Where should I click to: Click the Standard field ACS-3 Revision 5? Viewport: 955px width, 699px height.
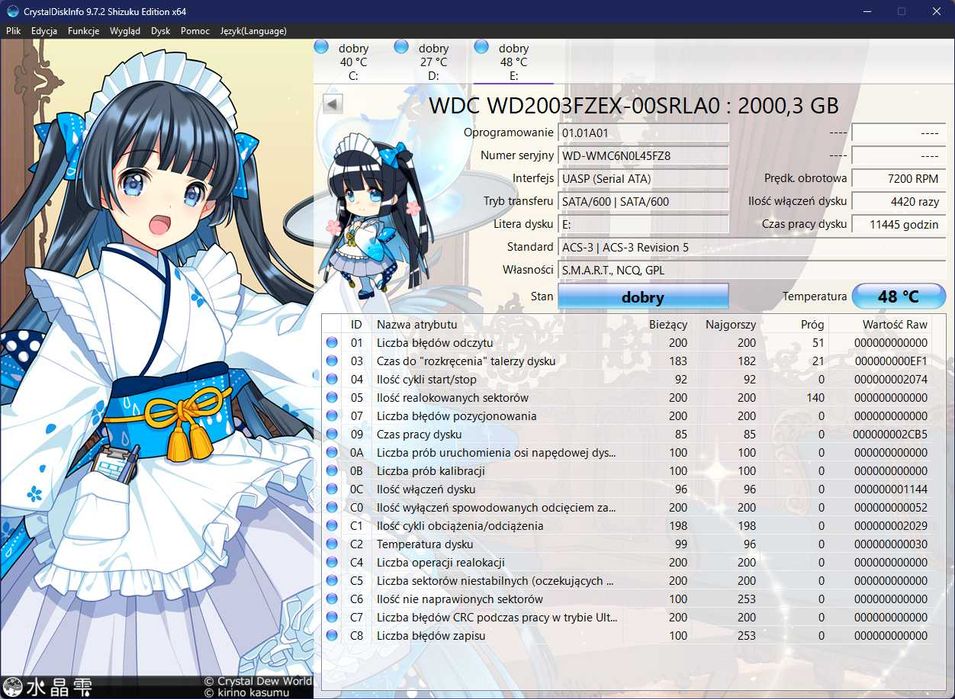pyautogui.click(x=752, y=247)
